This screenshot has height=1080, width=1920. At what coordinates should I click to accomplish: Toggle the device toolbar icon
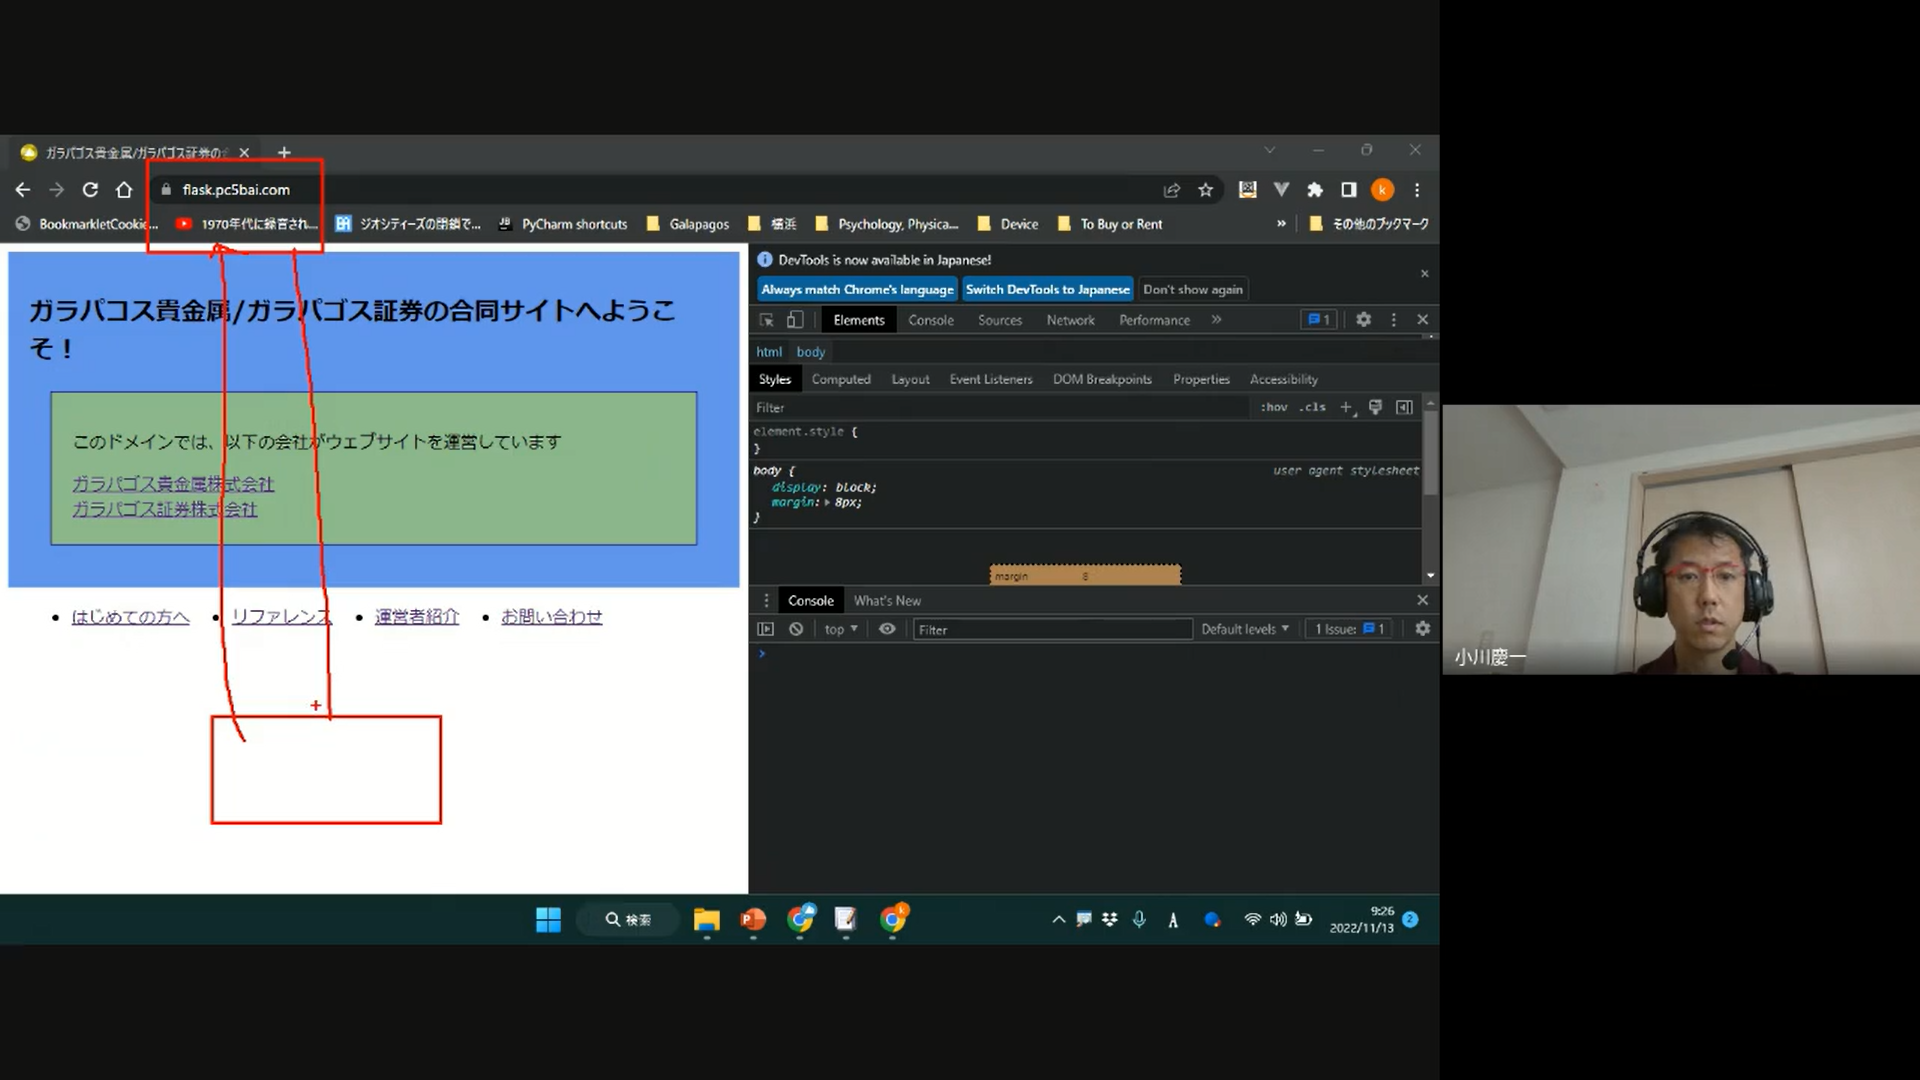[x=795, y=320]
